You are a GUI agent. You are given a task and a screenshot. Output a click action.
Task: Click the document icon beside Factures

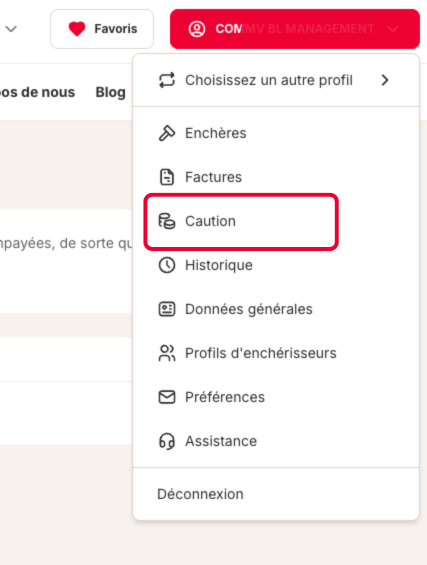point(167,177)
